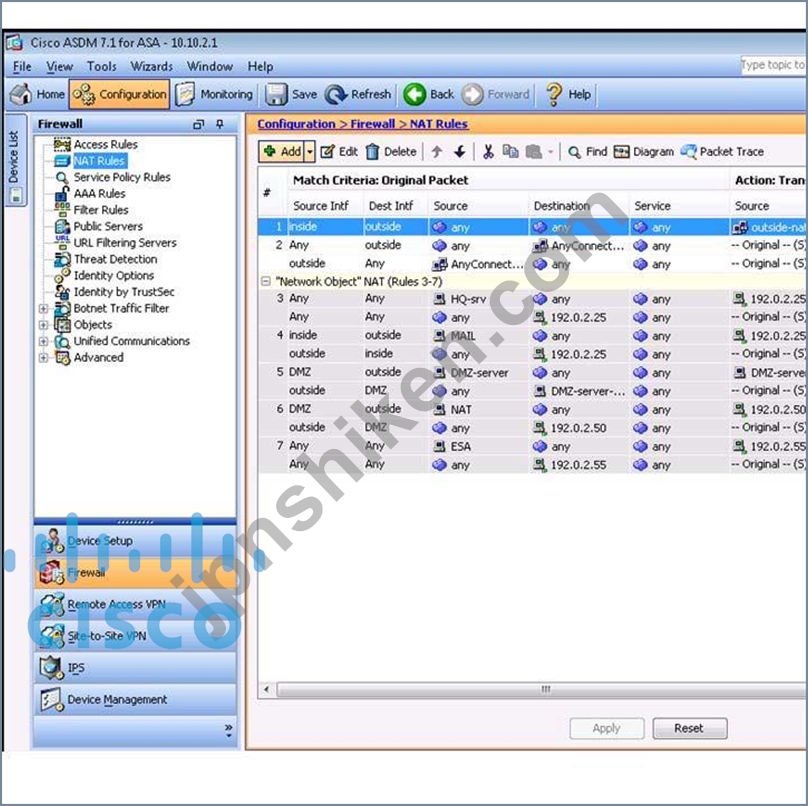
Task: Show the rule Diagram
Action: click(644, 152)
